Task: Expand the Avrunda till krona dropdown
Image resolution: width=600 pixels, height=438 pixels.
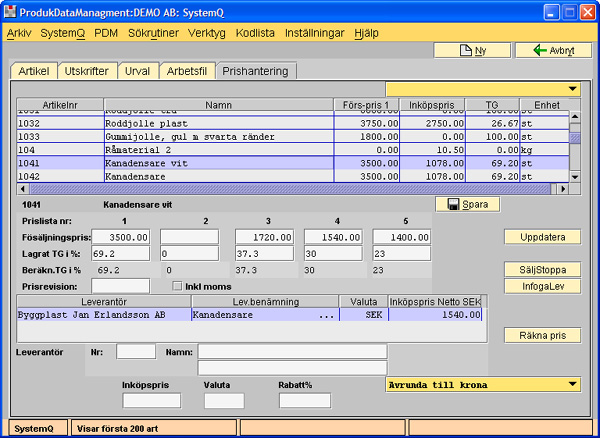Action: [572, 383]
